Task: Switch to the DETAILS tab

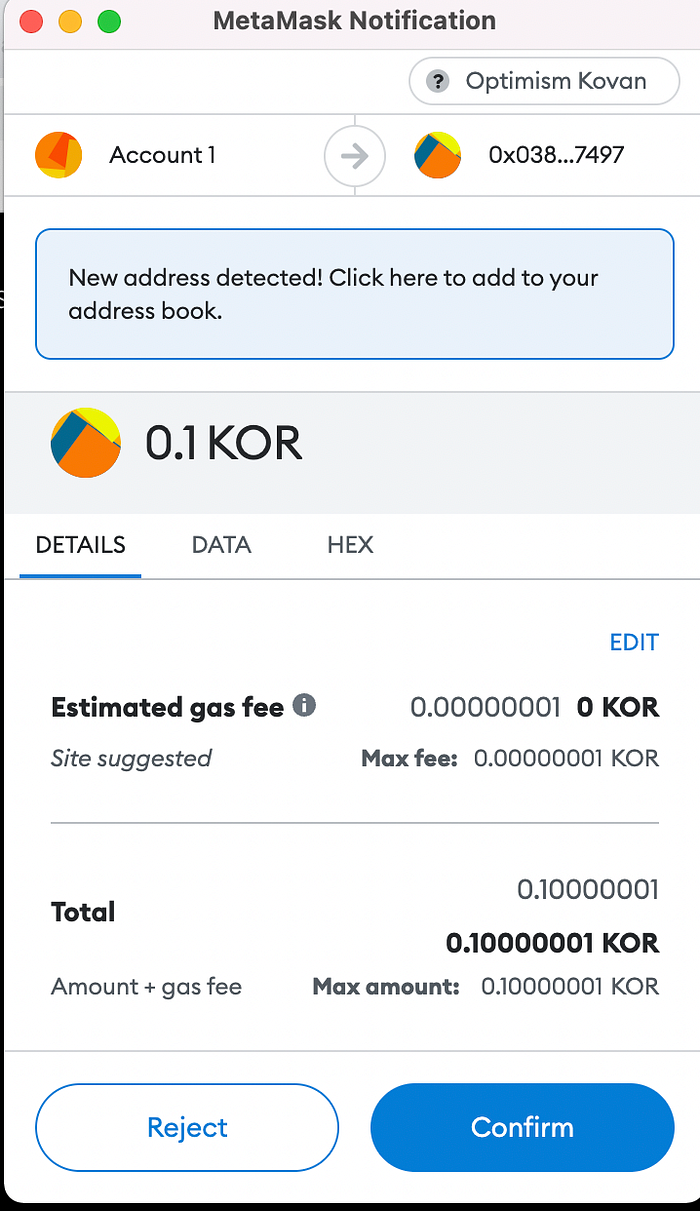Action: pyautogui.click(x=80, y=545)
